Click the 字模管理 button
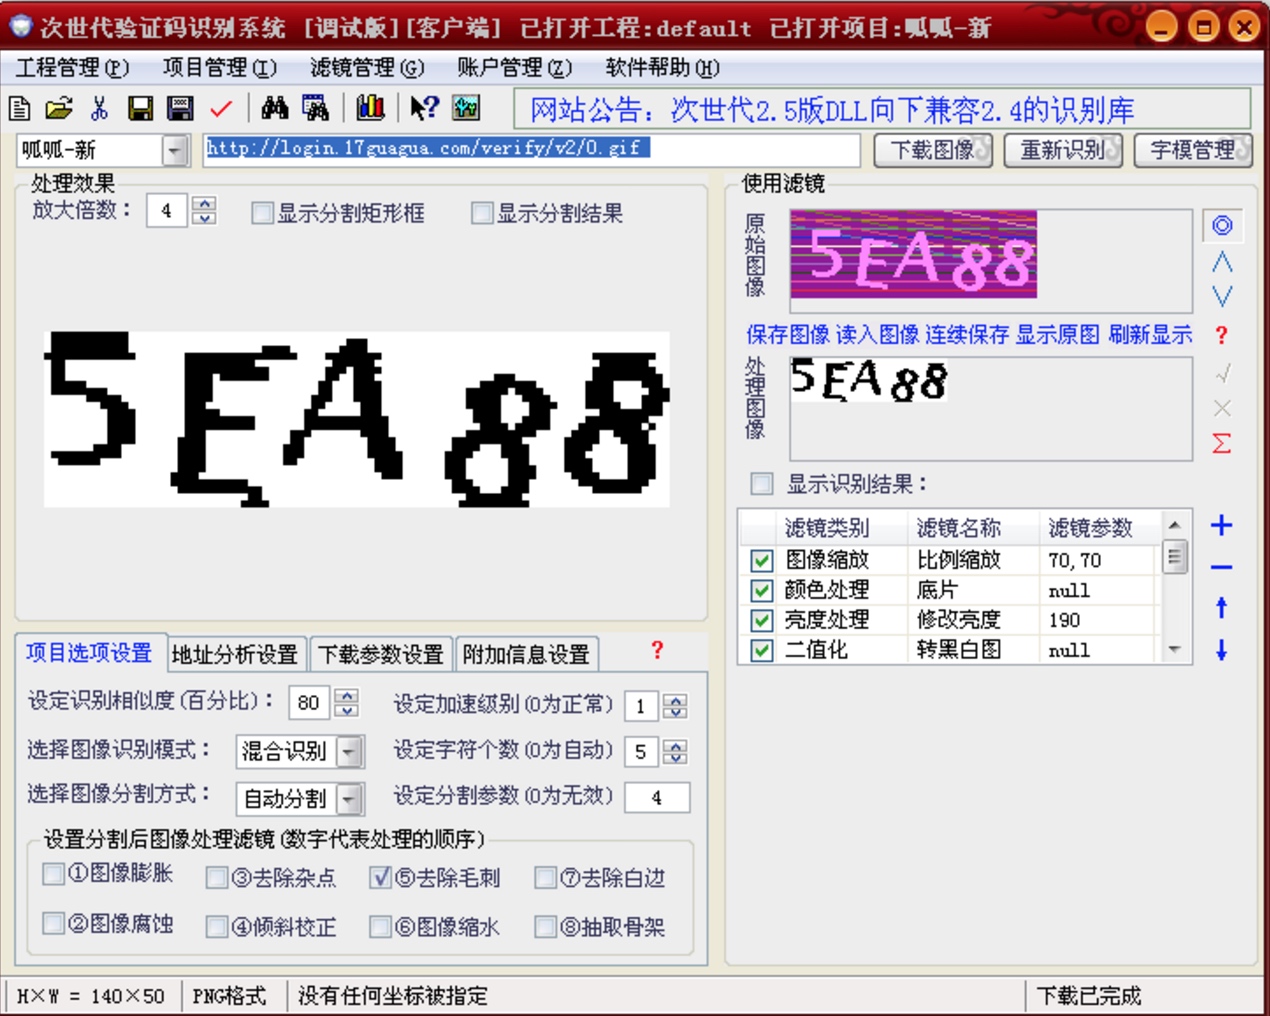The height and width of the screenshot is (1016, 1270). [x=1193, y=150]
